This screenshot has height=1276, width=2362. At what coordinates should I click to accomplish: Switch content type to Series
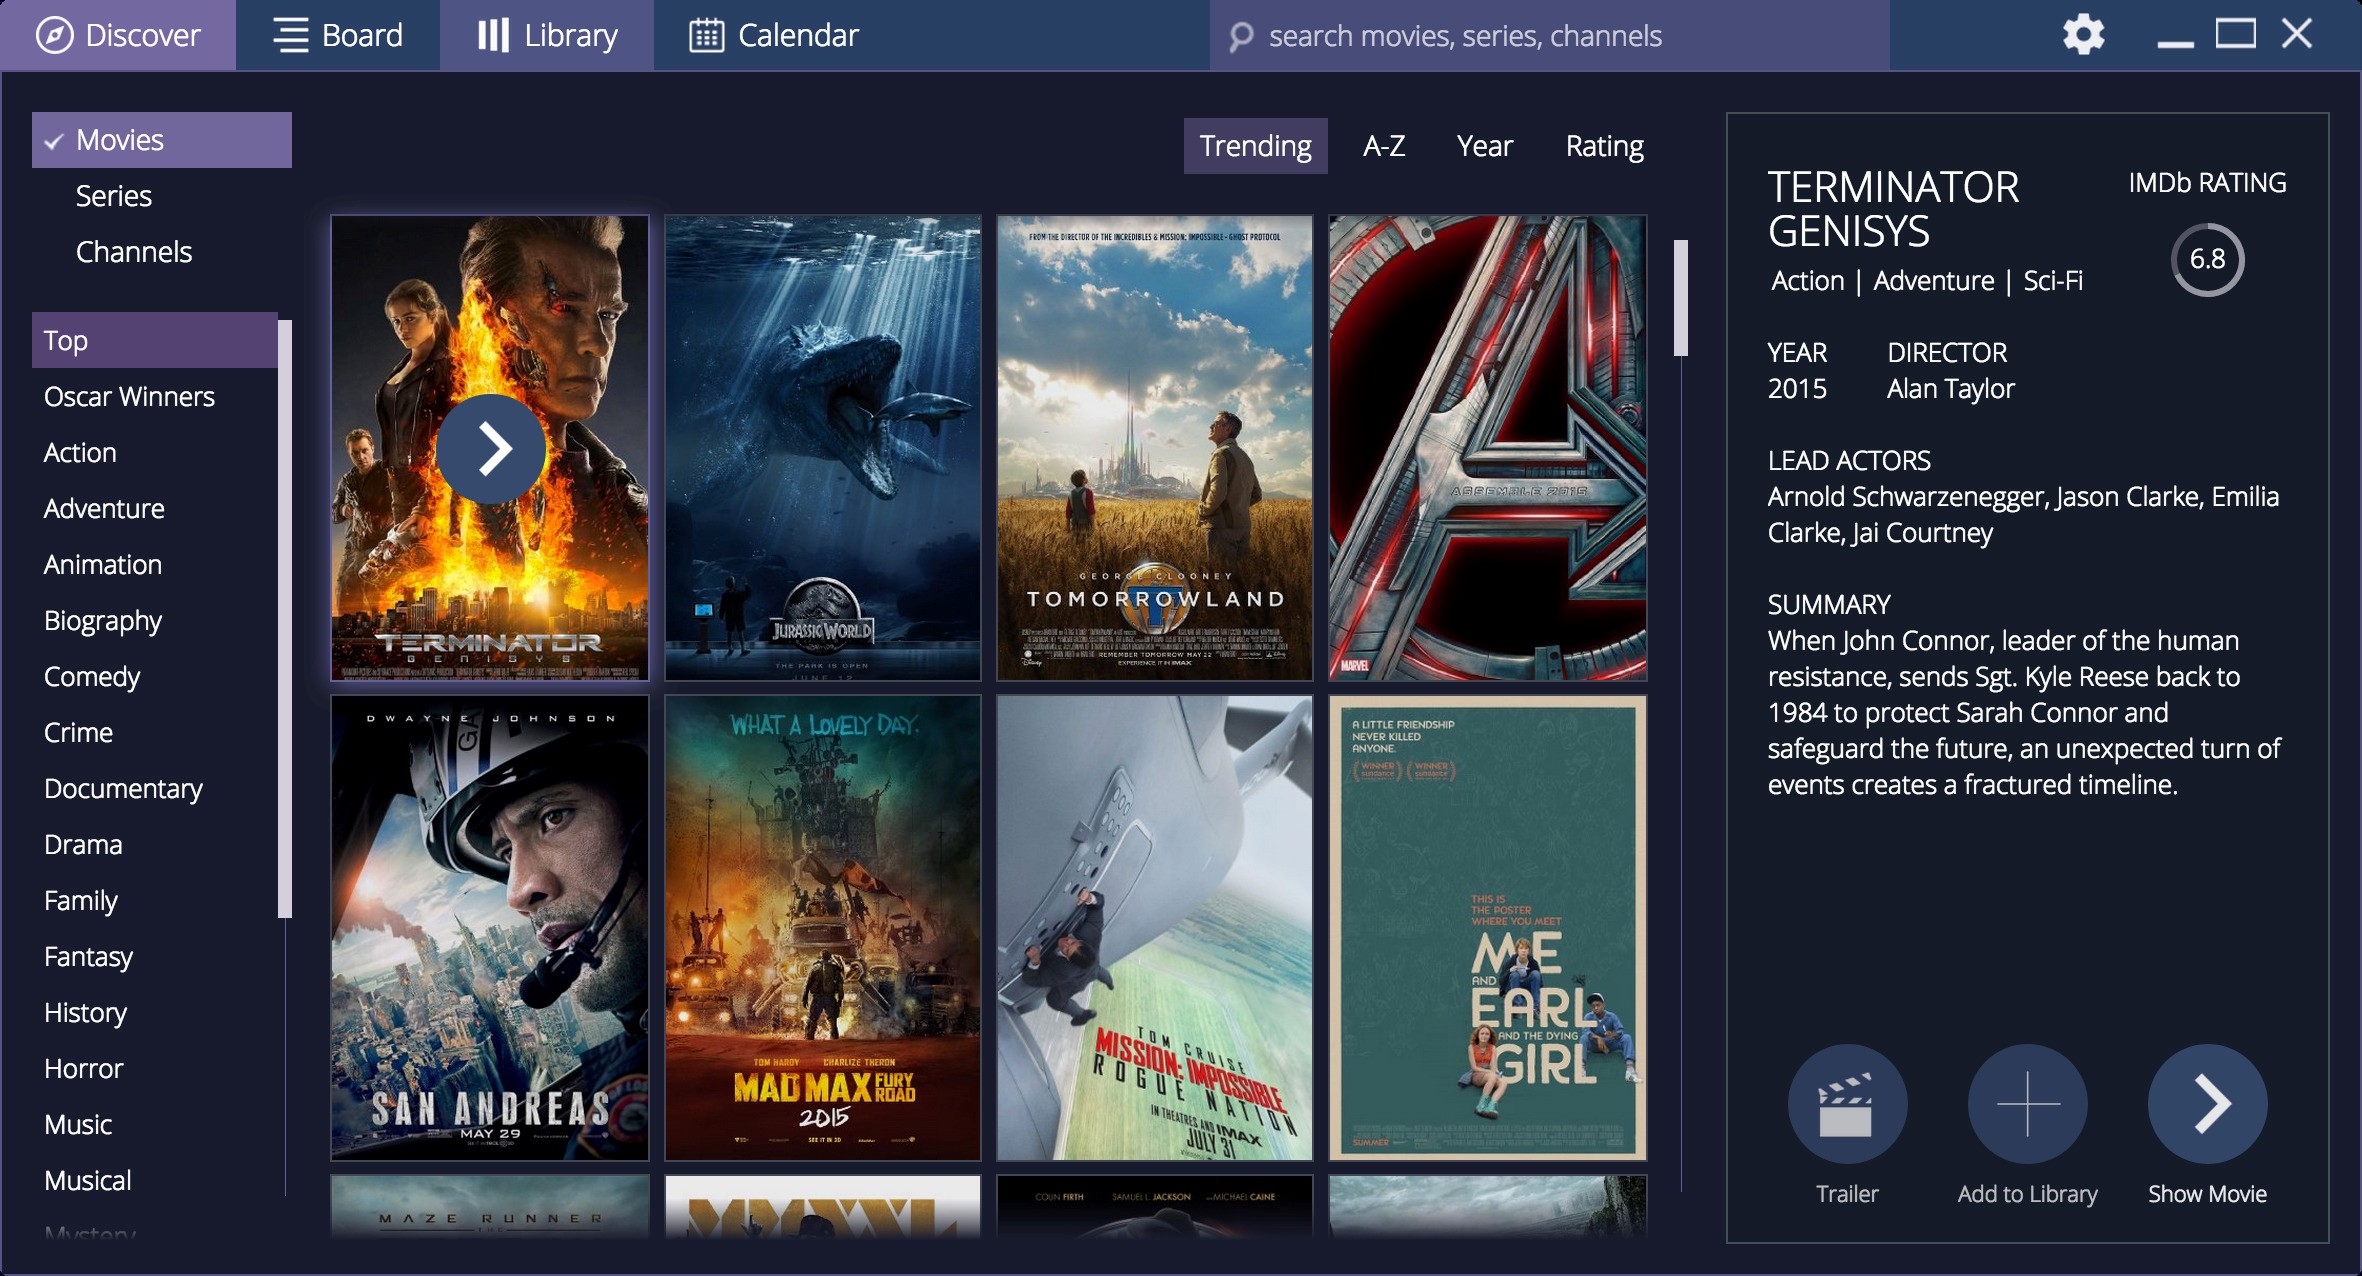tap(114, 196)
